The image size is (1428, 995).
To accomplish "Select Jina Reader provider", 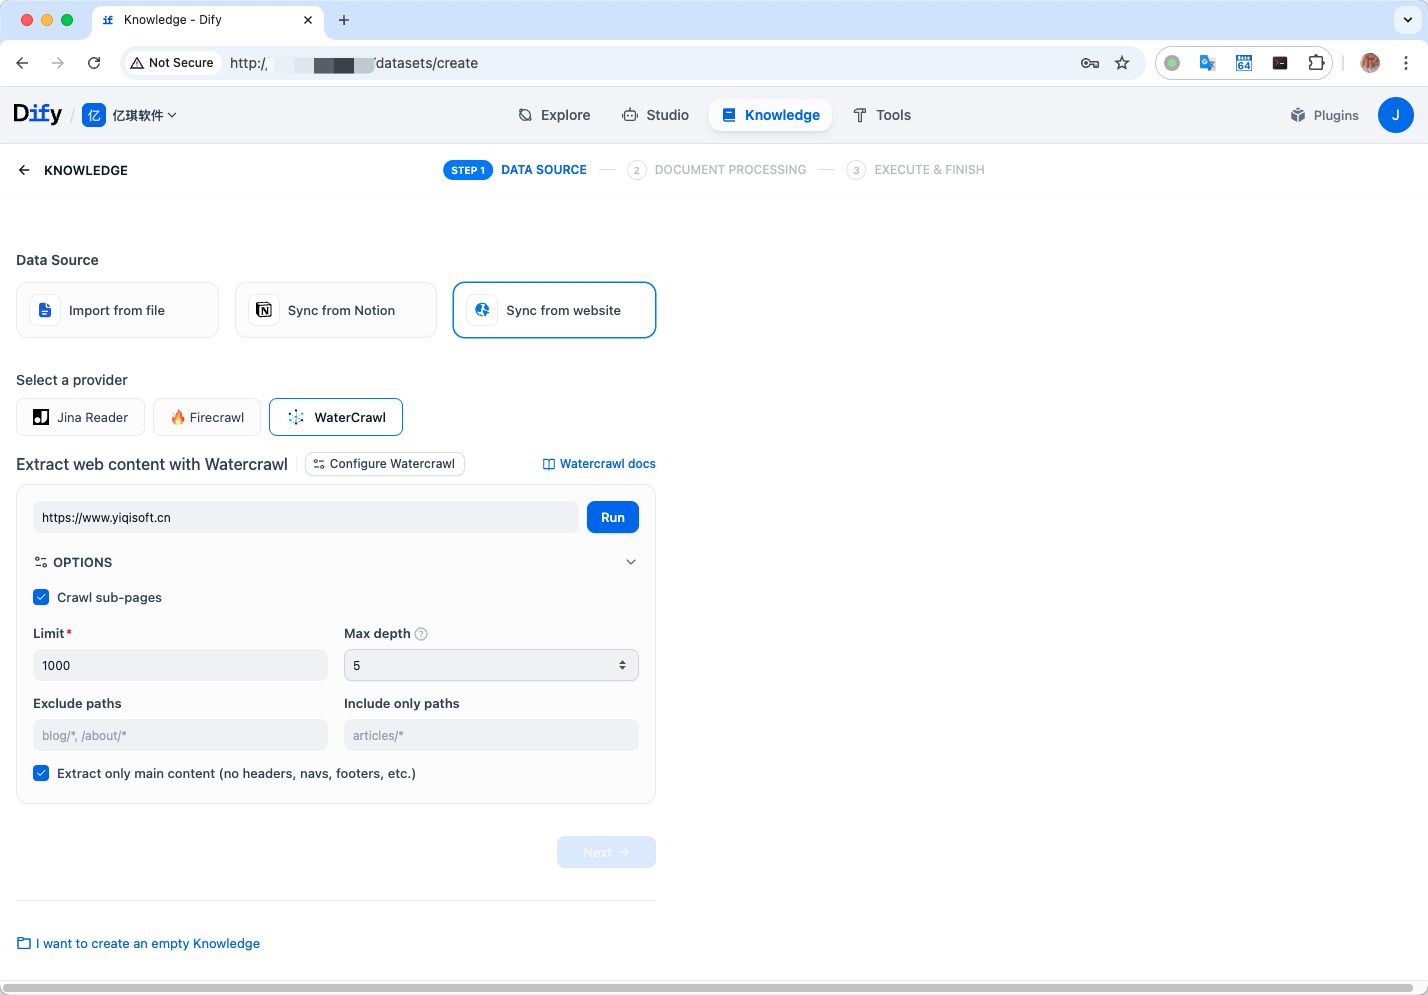I will point(81,417).
